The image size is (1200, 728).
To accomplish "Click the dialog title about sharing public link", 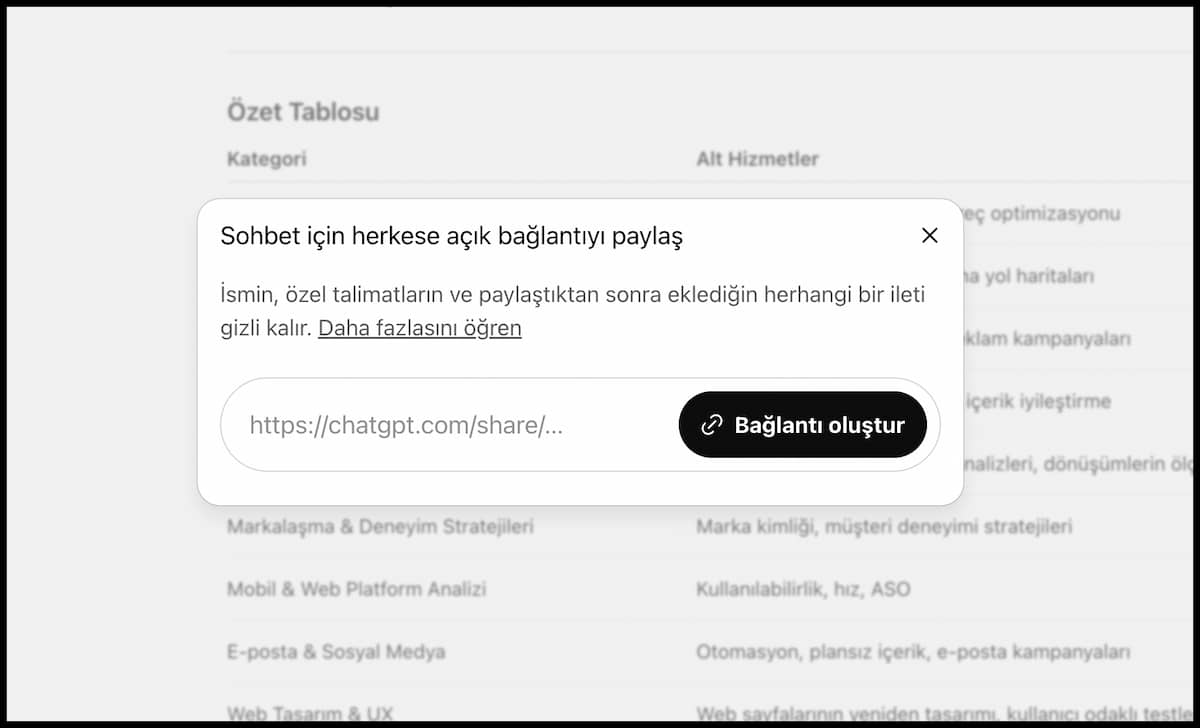I will click(451, 237).
